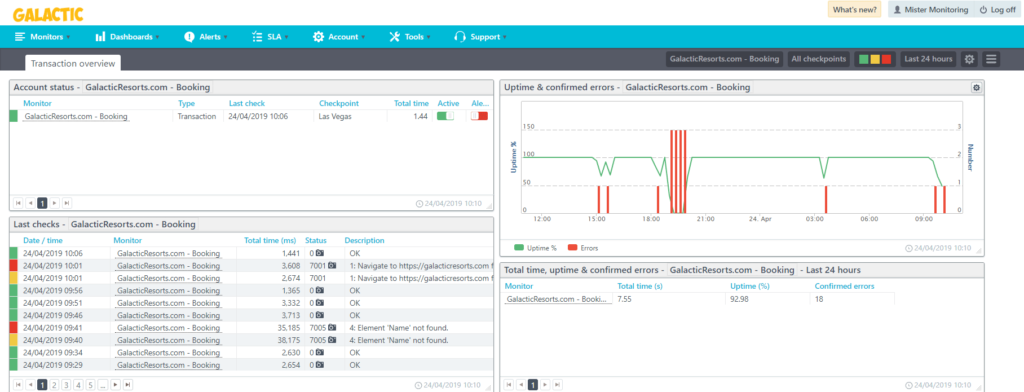Toggle the Errors series in the chart legend

pyautogui.click(x=583, y=248)
